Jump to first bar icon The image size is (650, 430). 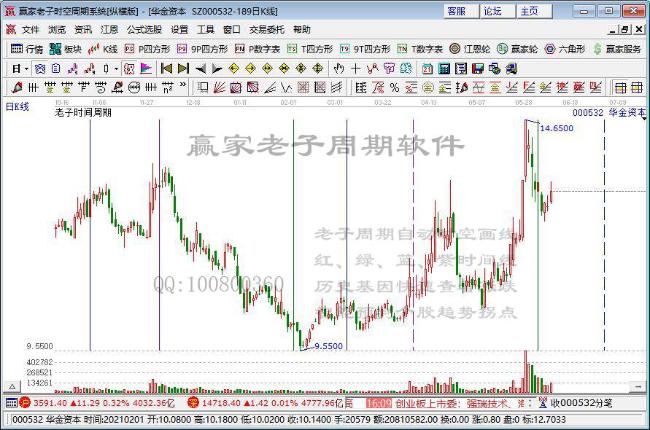pos(166,68)
